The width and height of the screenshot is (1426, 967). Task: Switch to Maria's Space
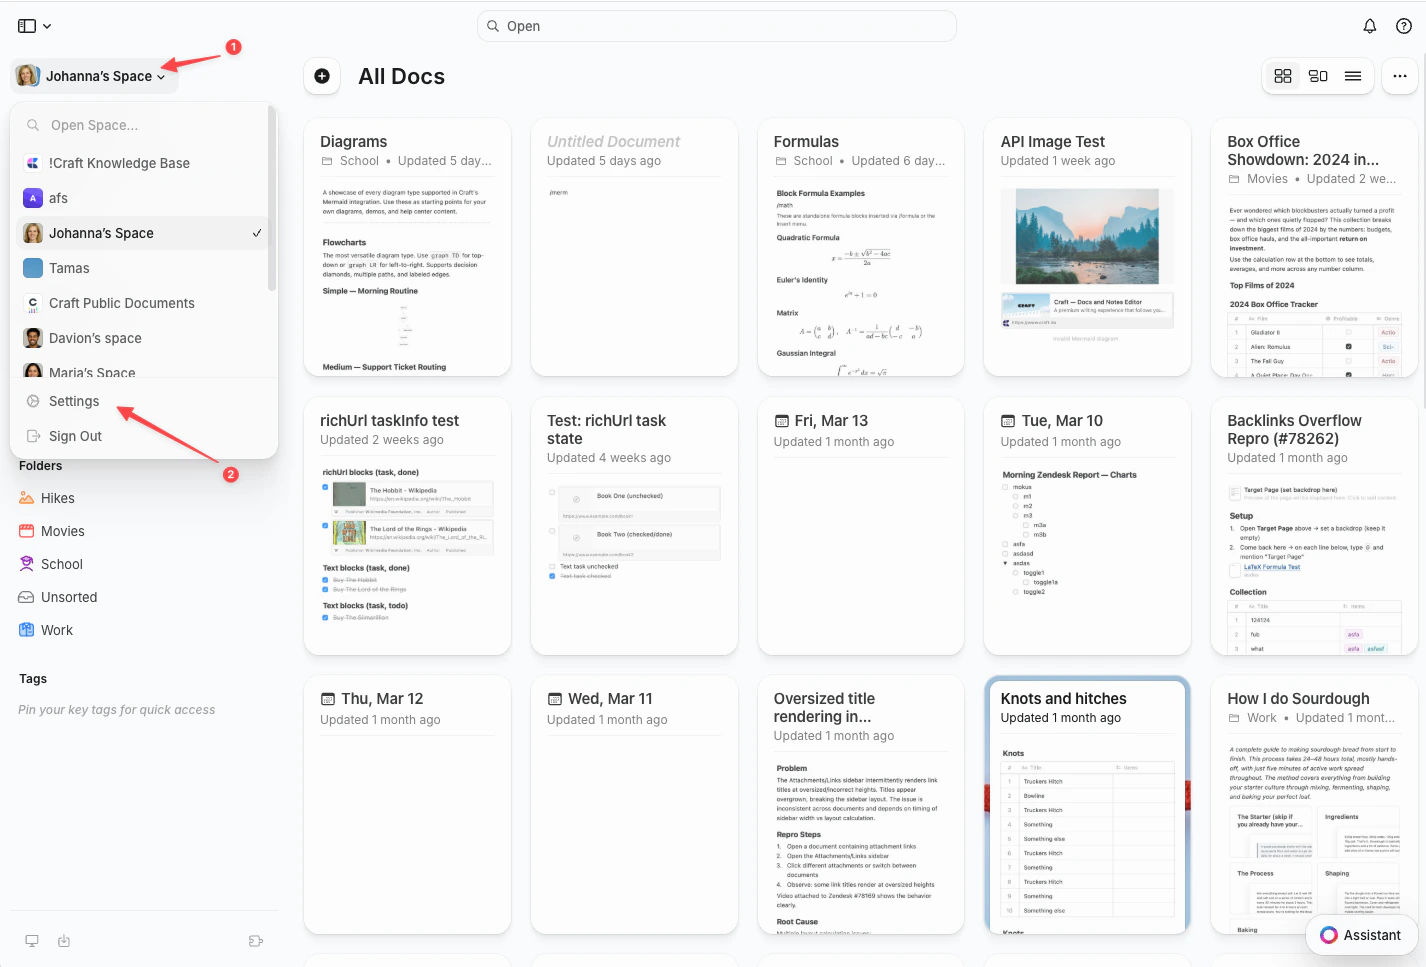pyautogui.click(x=142, y=371)
